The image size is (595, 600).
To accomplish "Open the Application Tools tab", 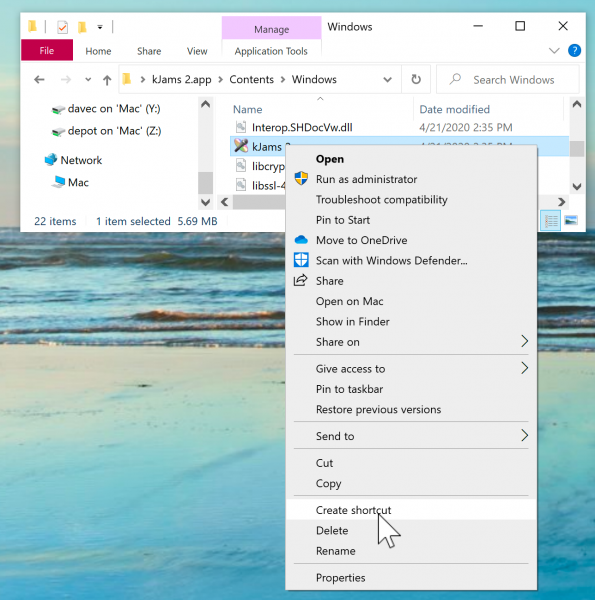I will pyautogui.click(x=271, y=51).
